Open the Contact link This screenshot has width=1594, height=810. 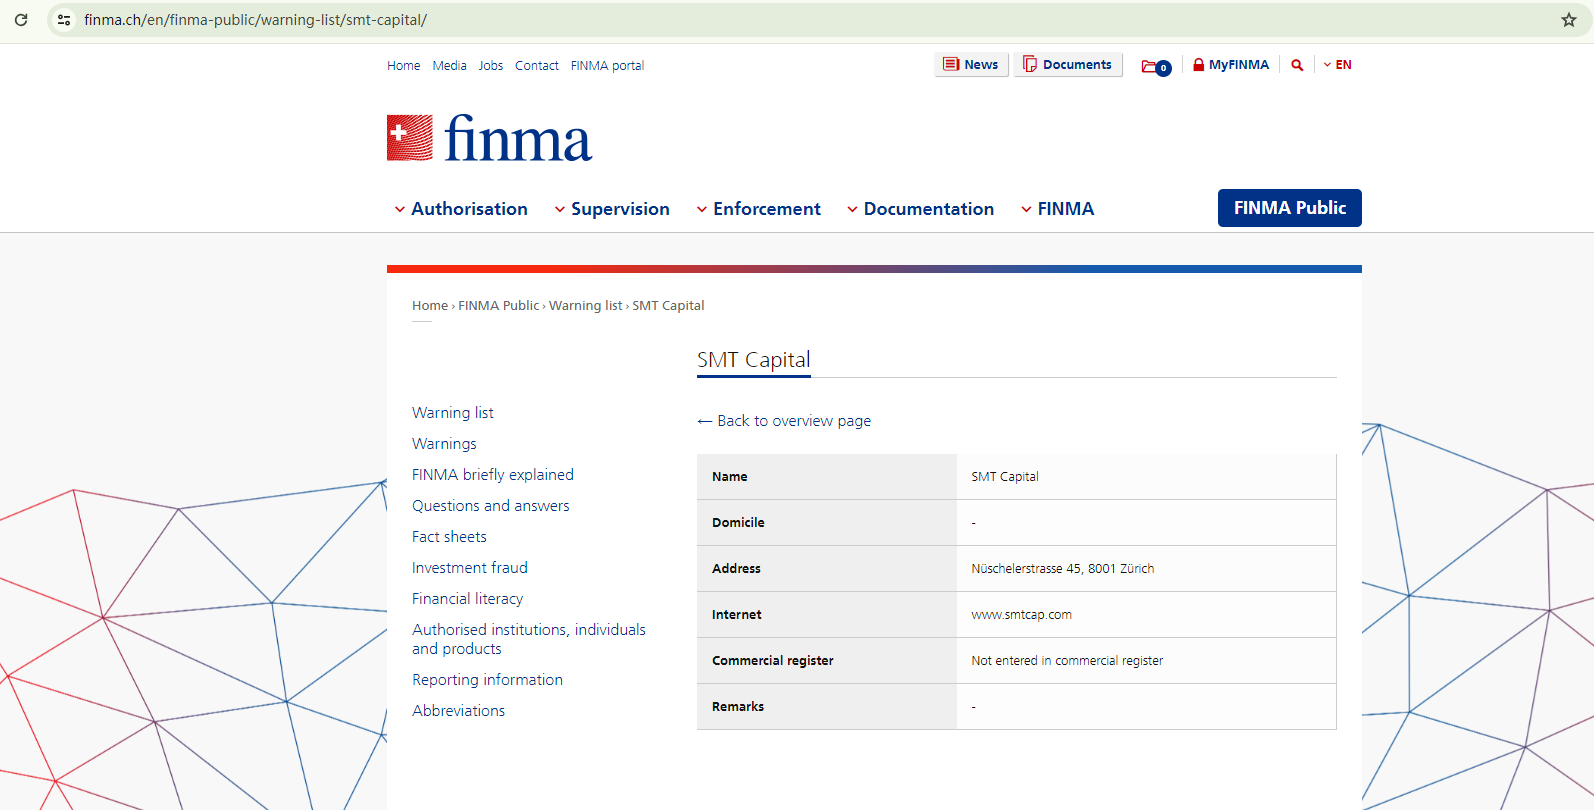point(537,66)
